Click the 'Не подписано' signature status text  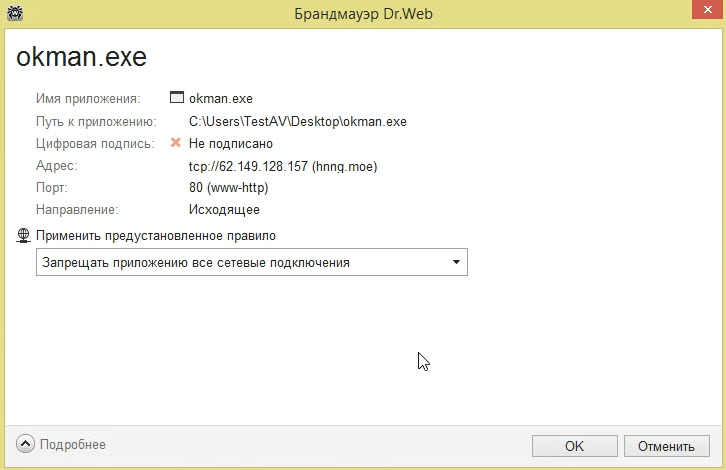pos(230,144)
